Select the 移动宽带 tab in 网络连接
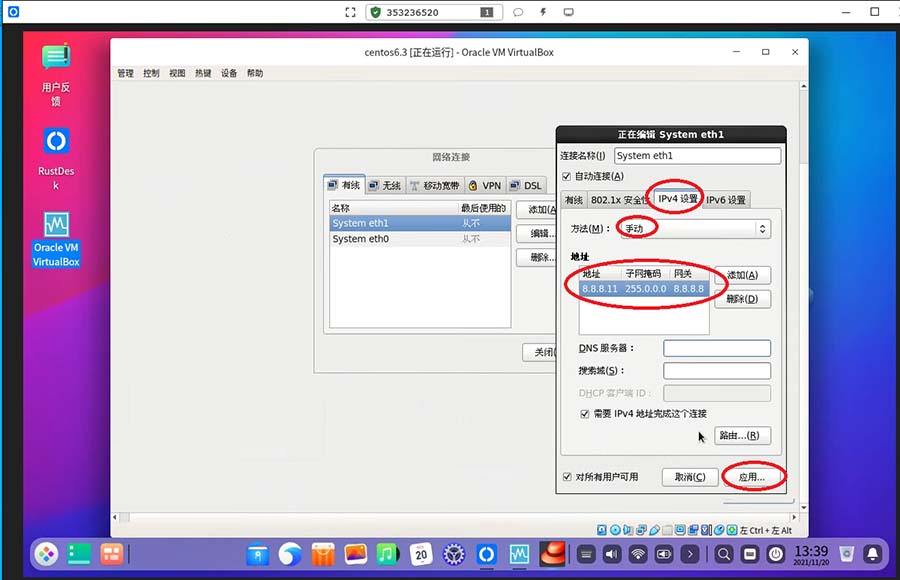The height and width of the screenshot is (580, 900). (435, 185)
